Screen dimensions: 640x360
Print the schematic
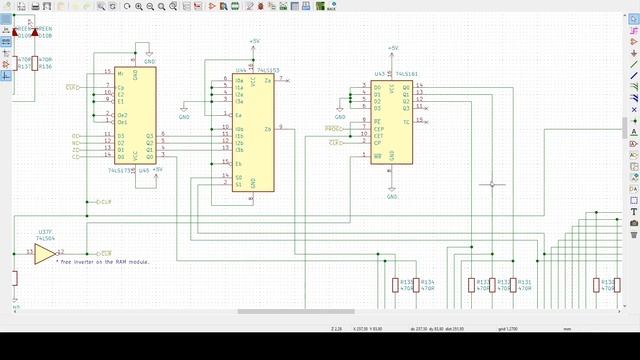coord(35,6)
